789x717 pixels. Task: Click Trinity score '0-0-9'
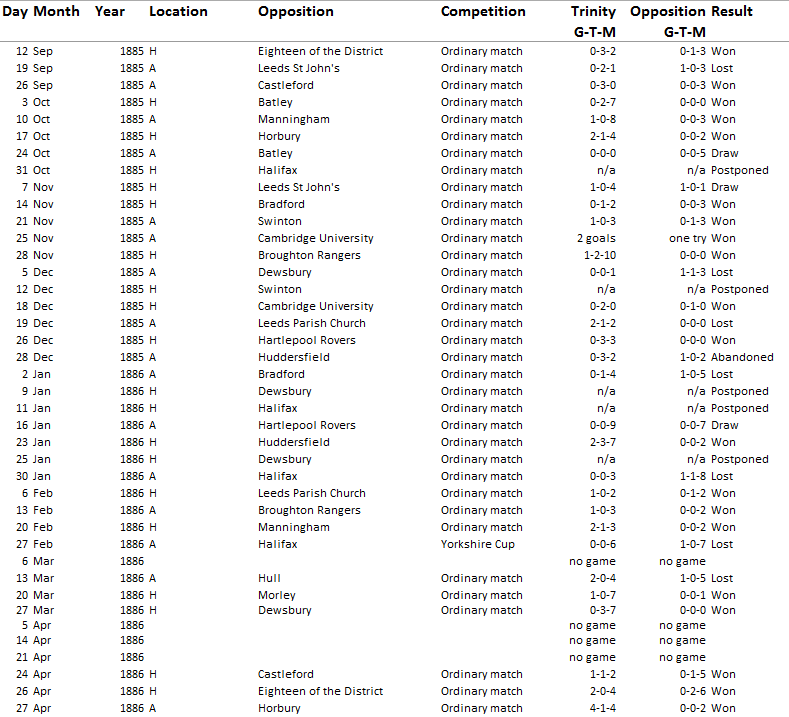click(603, 426)
